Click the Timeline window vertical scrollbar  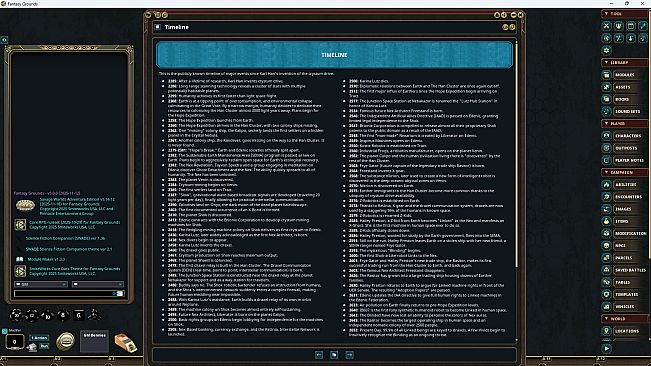click(516, 154)
